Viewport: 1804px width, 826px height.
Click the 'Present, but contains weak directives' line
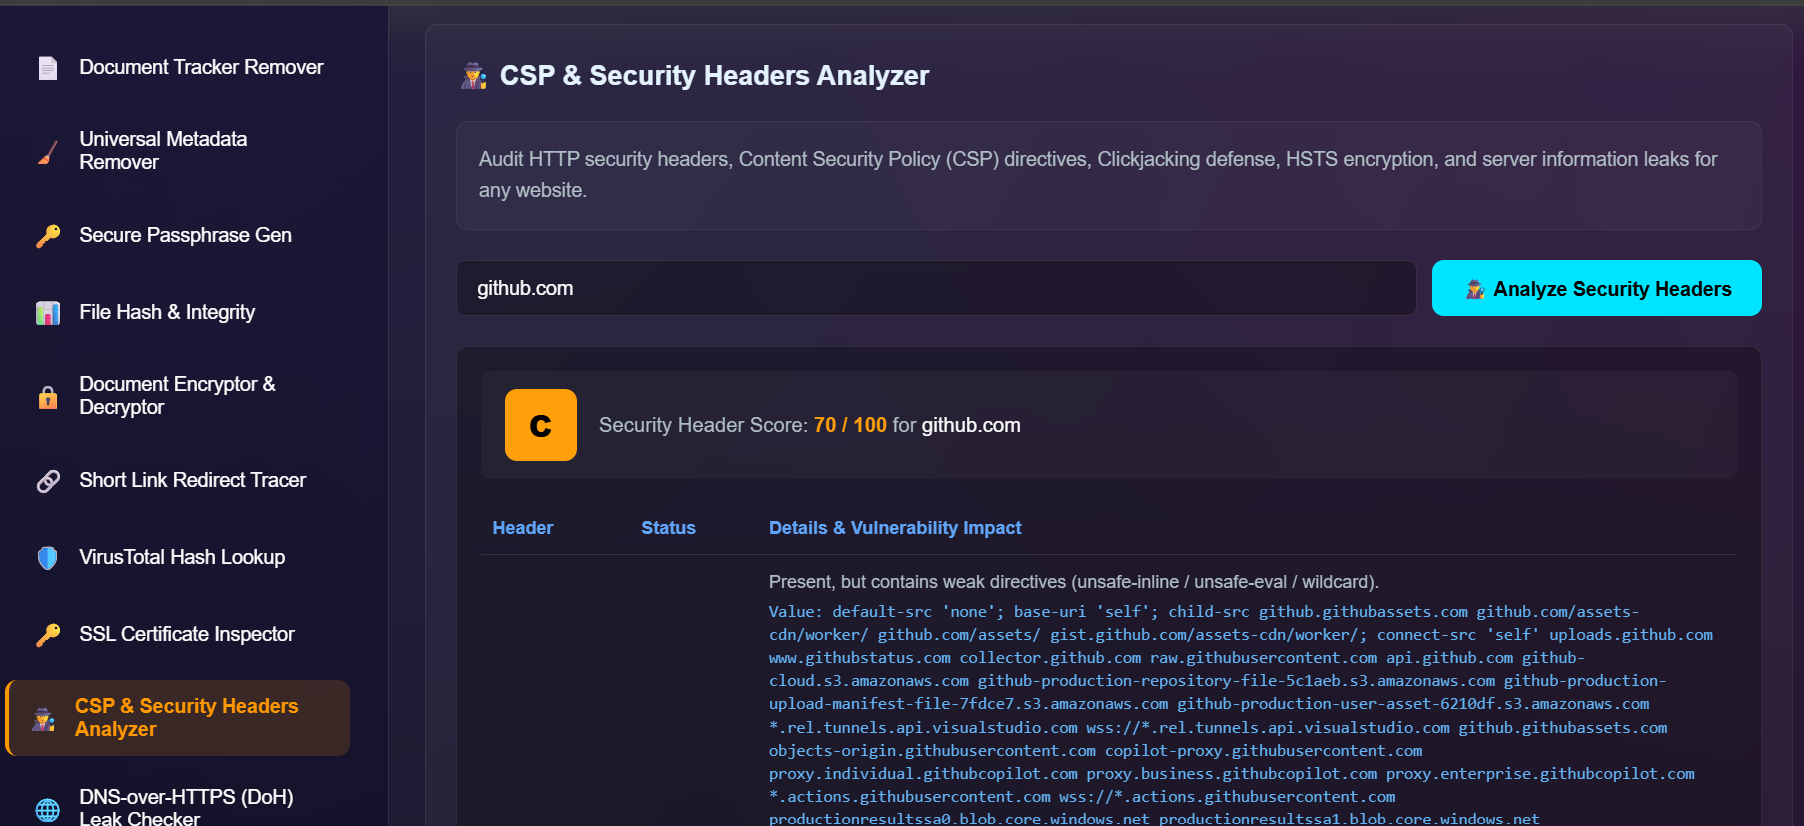click(x=1074, y=582)
